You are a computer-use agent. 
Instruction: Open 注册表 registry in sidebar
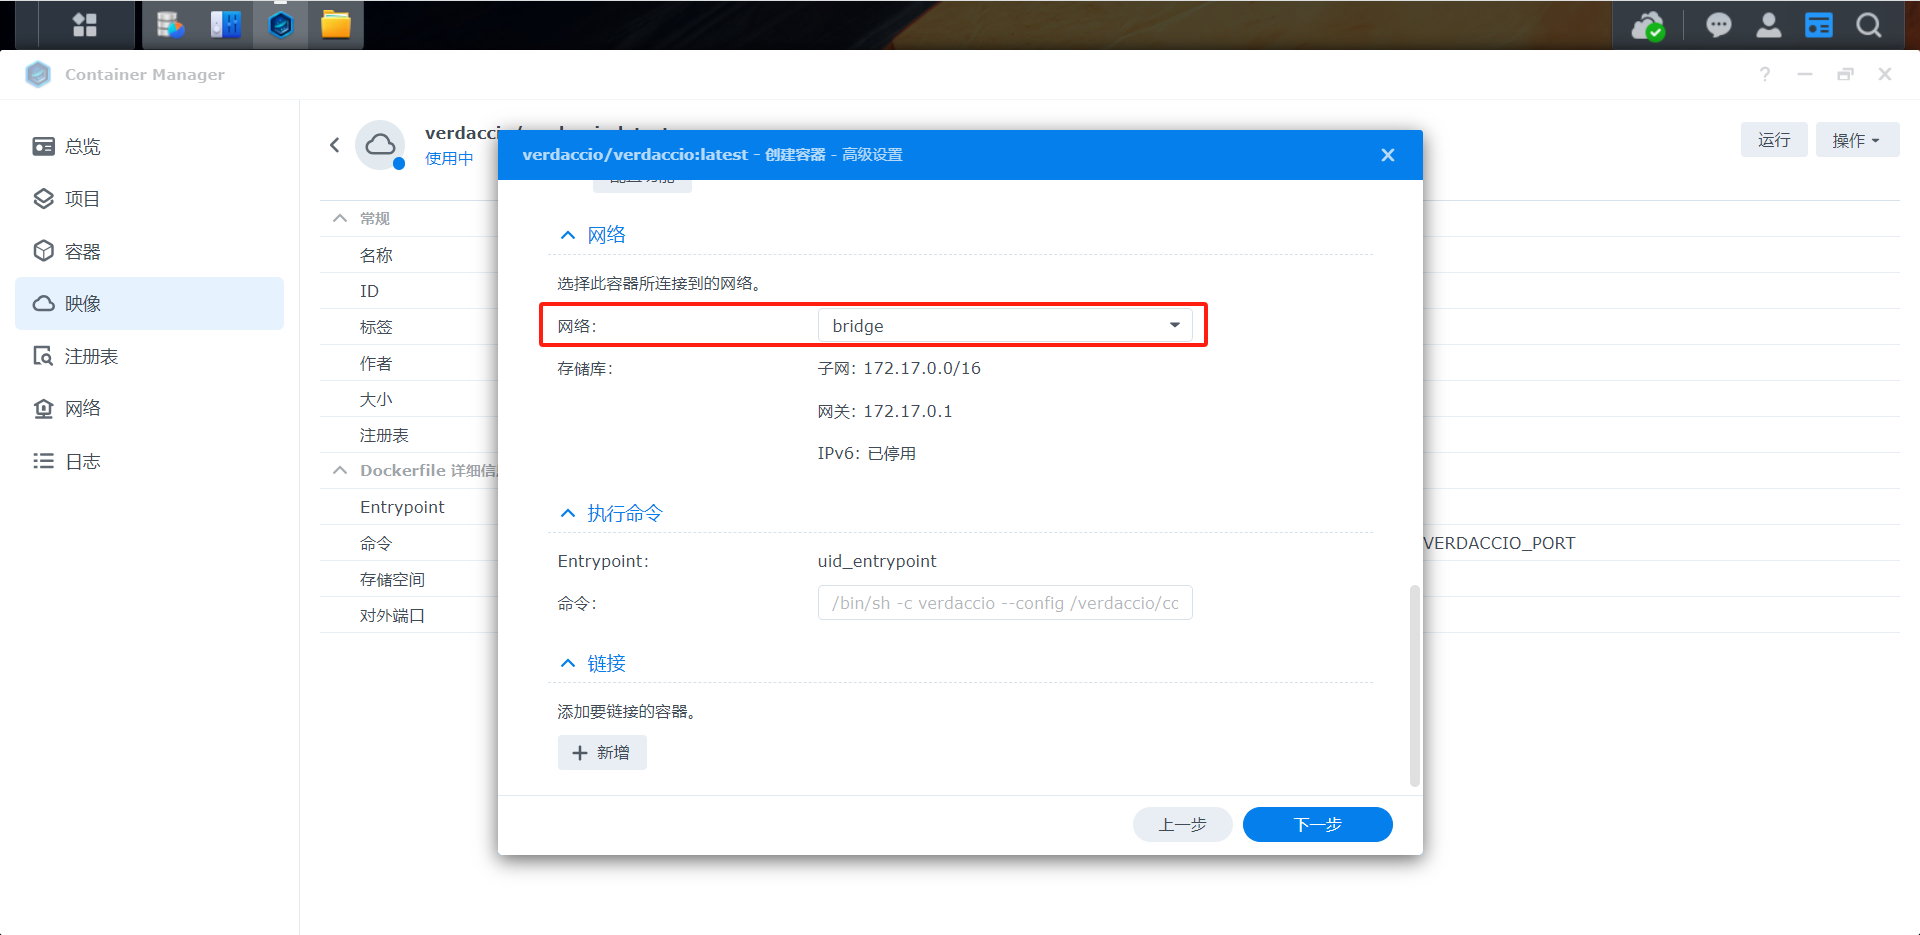150,356
